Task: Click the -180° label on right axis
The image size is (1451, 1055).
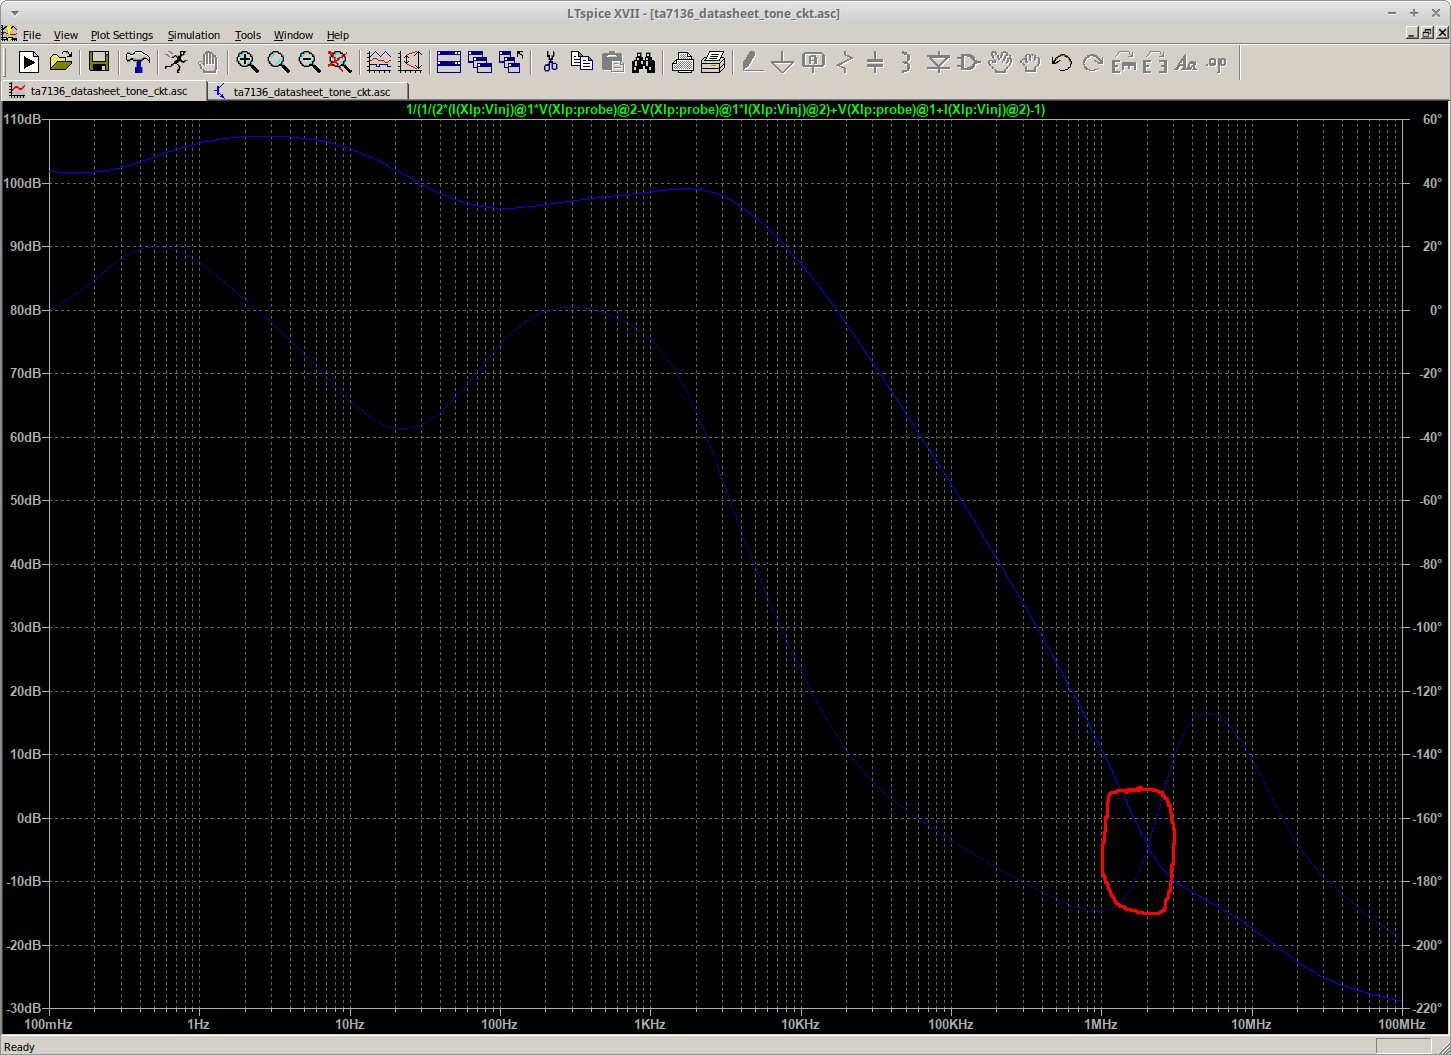Action: click(1425, 881)
